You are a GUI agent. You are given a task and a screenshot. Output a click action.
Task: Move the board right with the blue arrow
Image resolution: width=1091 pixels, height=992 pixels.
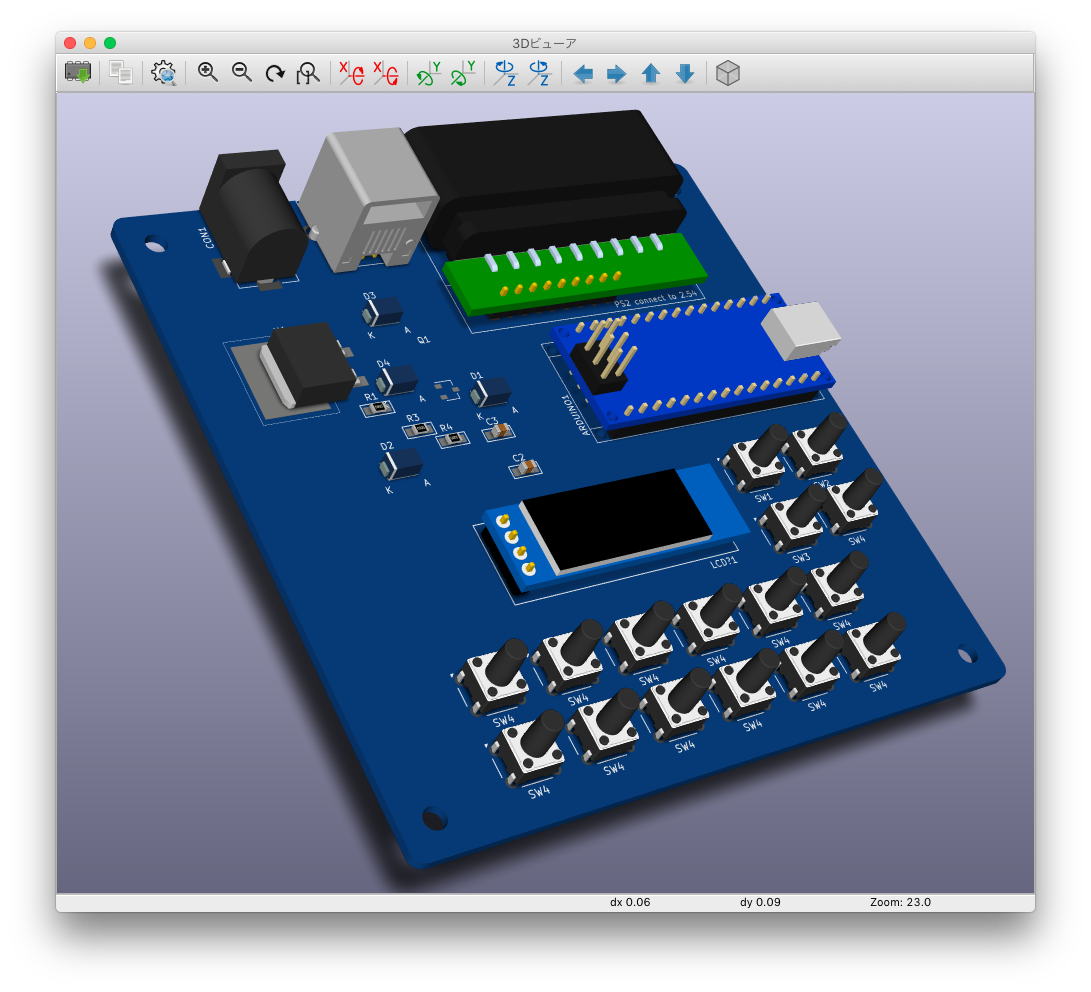[616, 73]
